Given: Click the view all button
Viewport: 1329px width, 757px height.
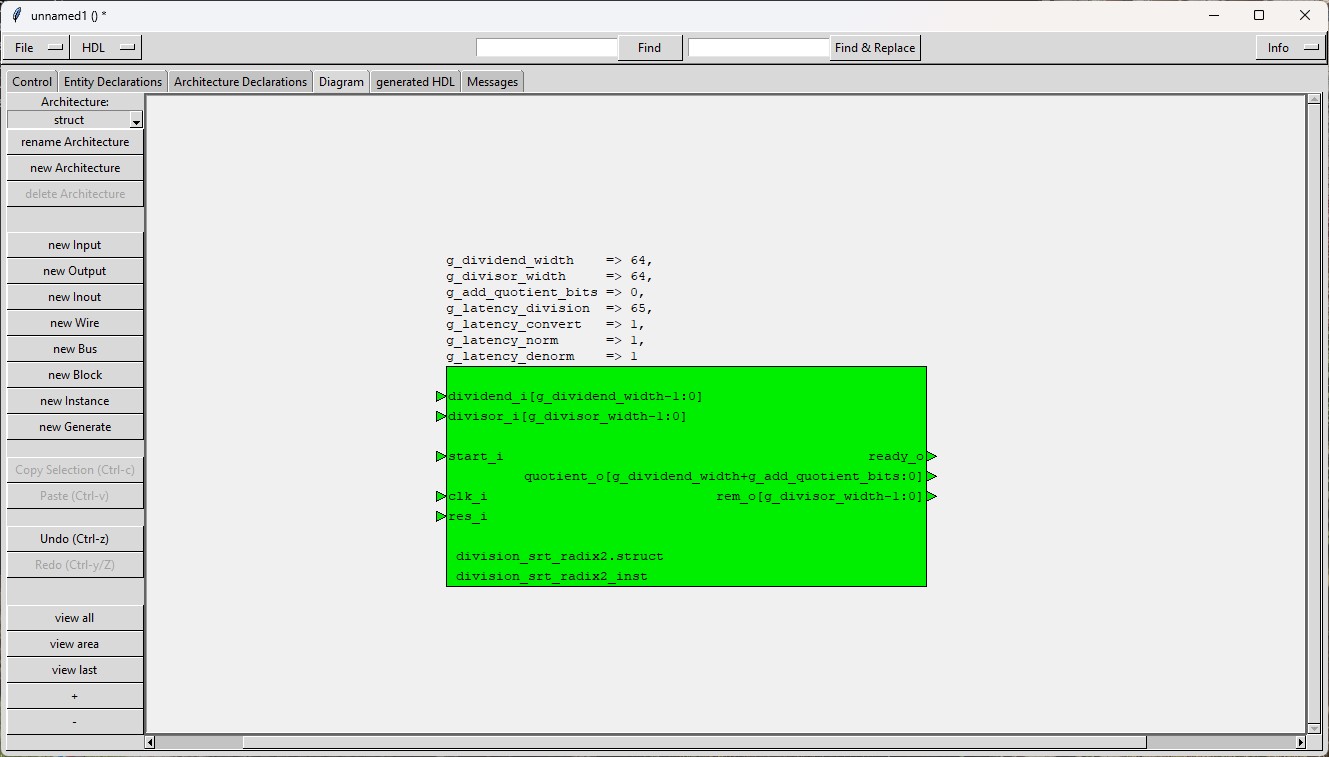Looking at the screenshot, I should tap(75, 618).
